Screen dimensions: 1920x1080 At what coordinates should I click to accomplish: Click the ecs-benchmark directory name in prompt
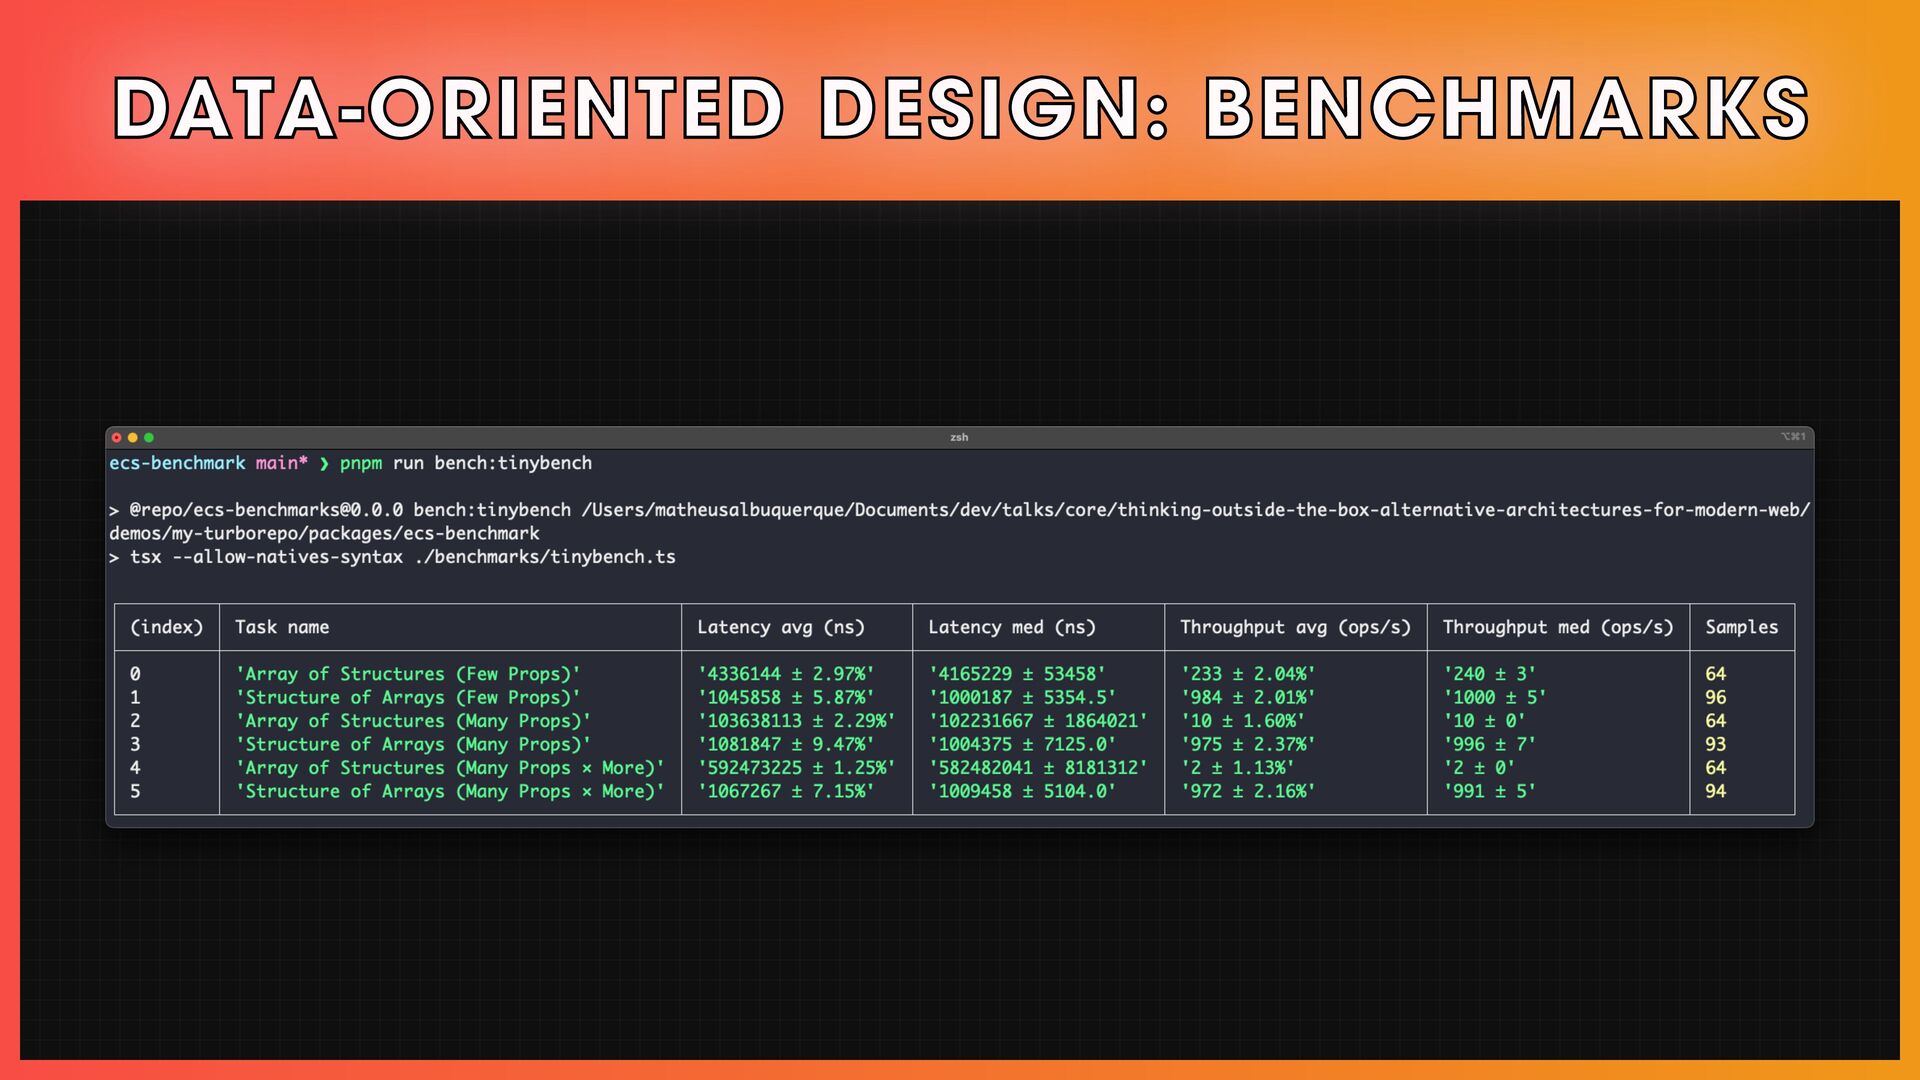tap(177, 463)
